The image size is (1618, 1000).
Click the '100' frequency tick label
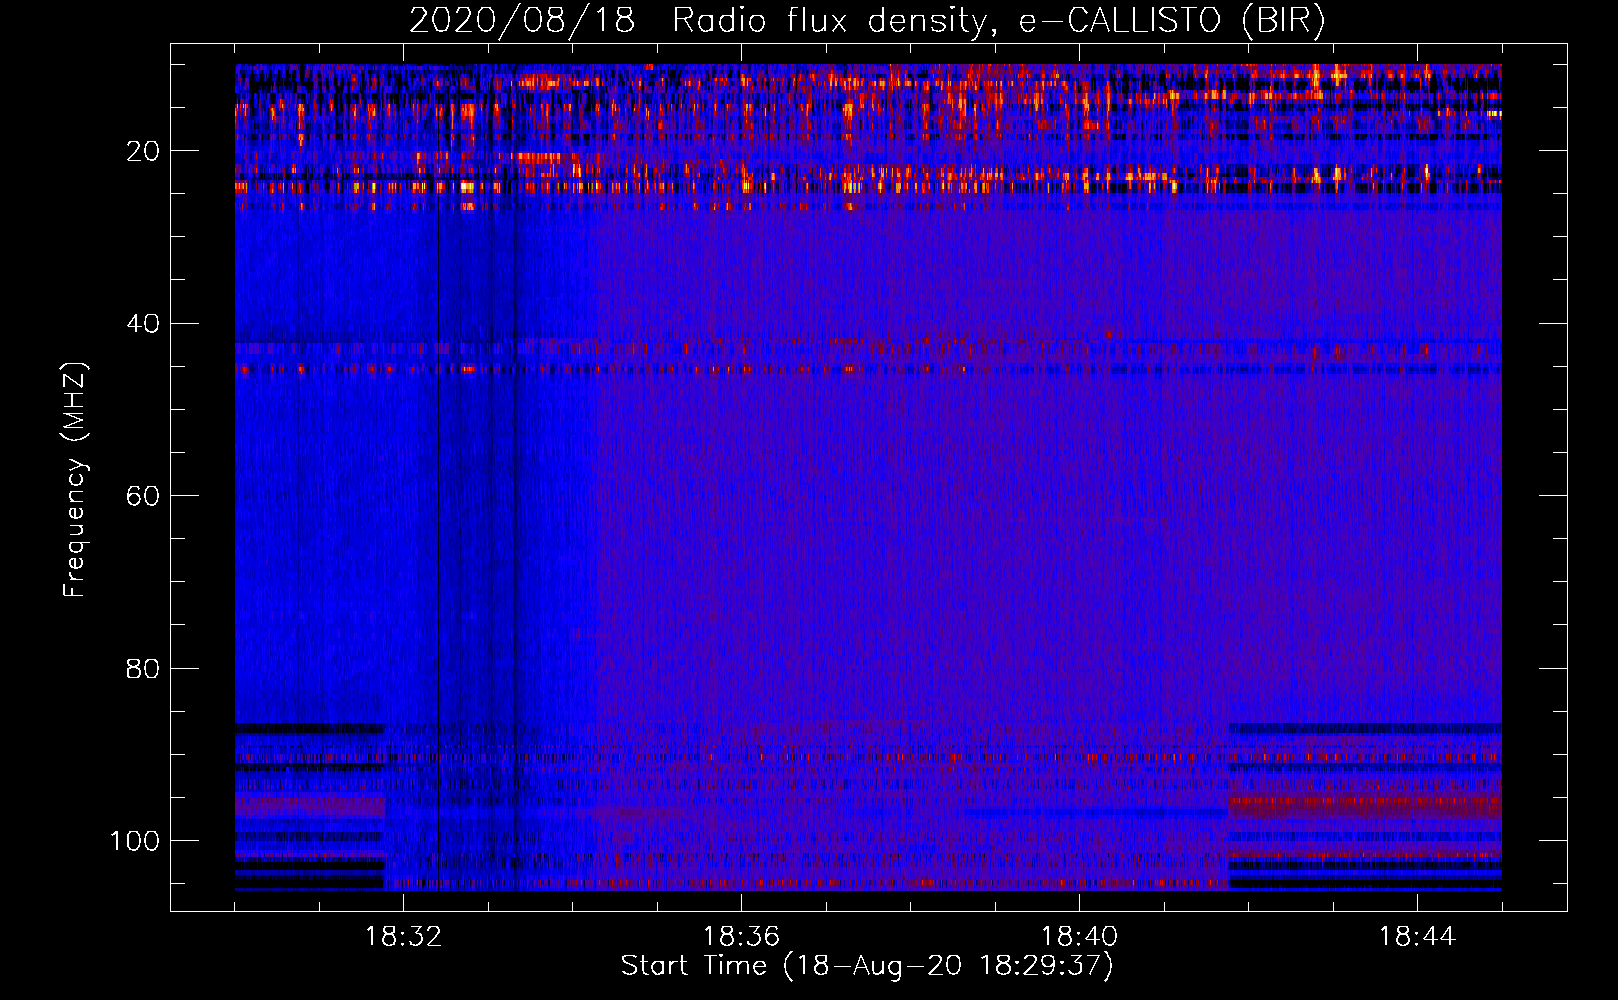[135, 841]
